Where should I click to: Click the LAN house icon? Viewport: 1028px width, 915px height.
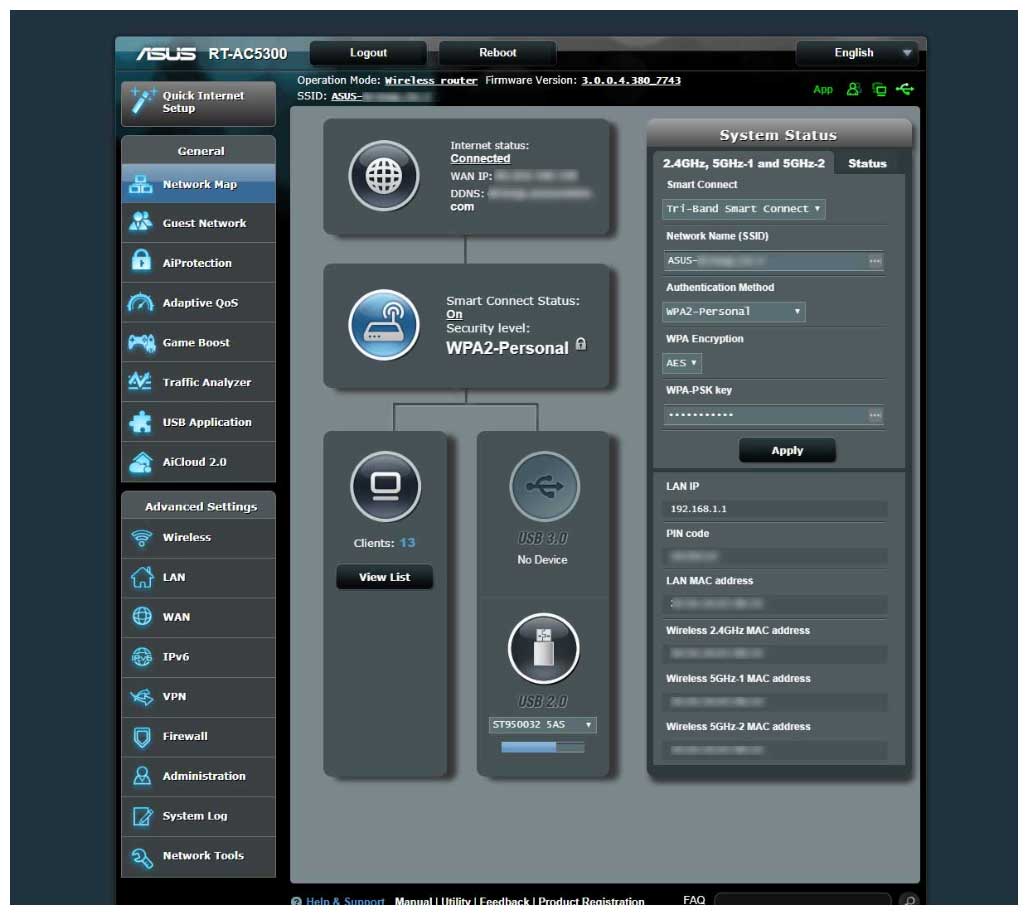coord(141,577)
